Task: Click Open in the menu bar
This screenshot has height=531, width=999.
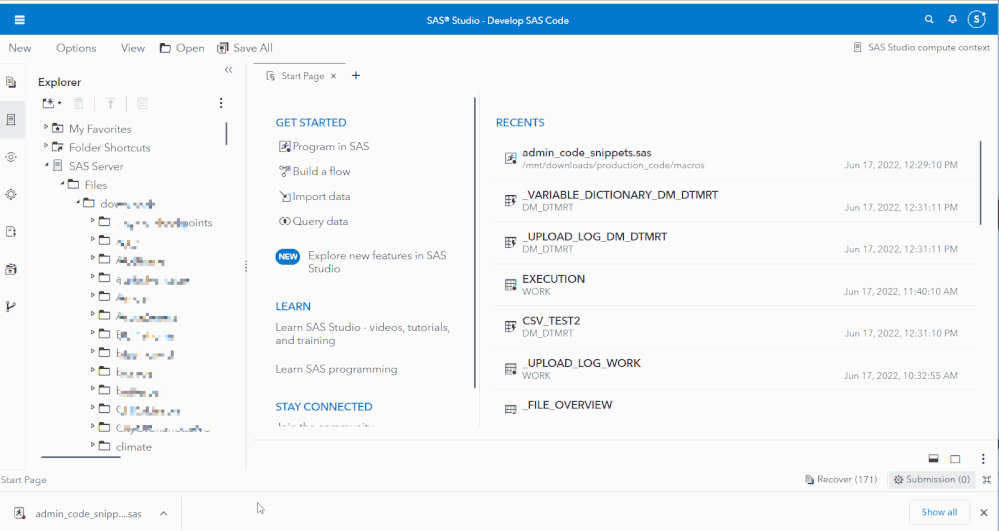Action: [182, 48]
